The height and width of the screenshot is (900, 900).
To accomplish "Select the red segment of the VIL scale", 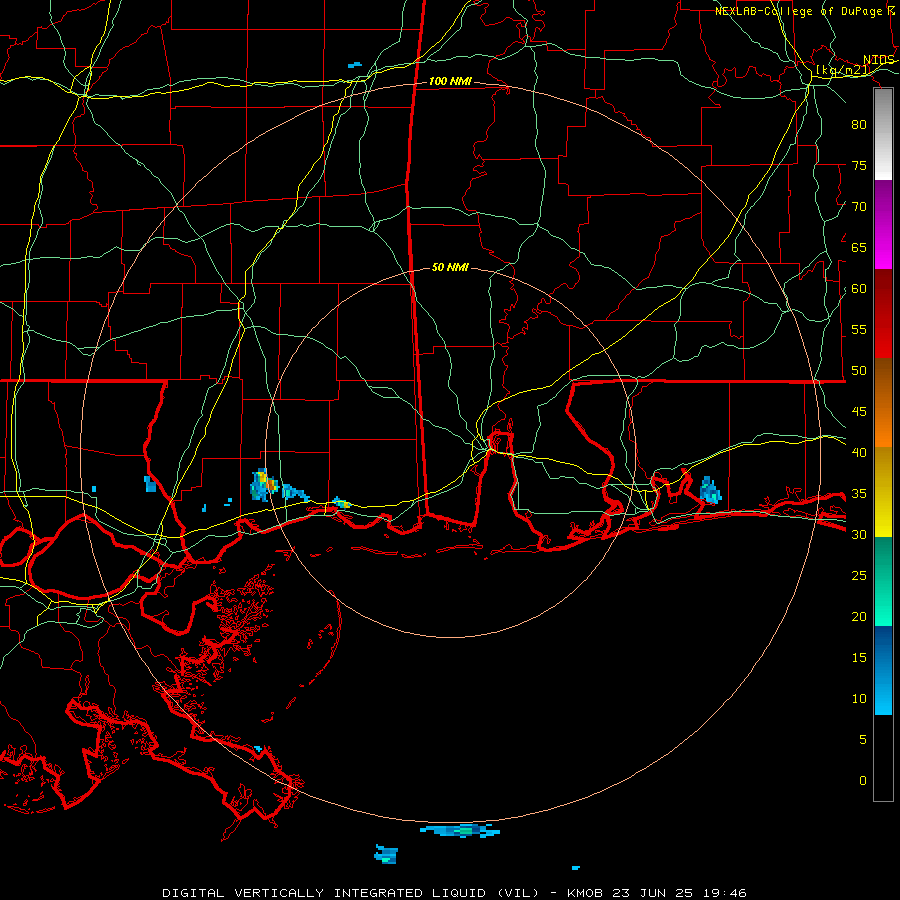I will click(883, 314).
